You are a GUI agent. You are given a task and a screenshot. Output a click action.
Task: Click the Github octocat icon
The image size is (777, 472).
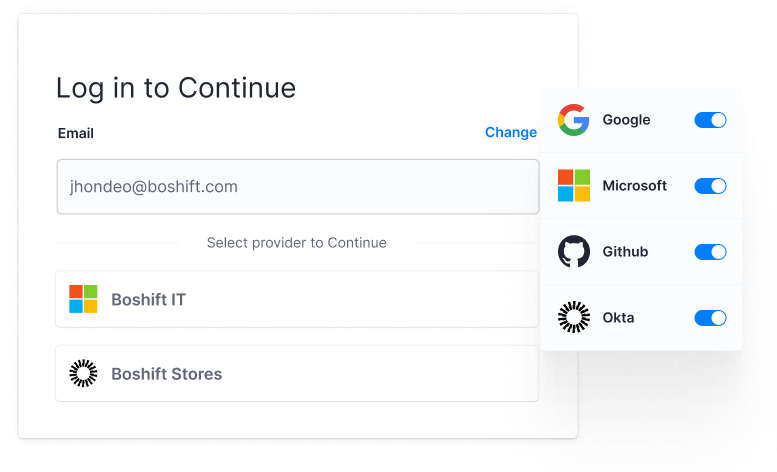574,252
